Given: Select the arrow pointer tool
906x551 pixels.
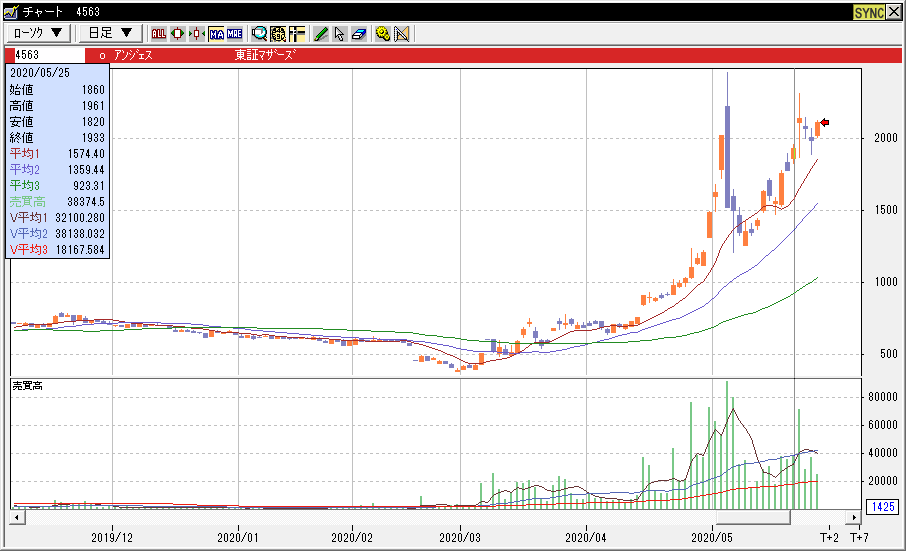Looking at the screenshot, I should (x=340, y=33).
